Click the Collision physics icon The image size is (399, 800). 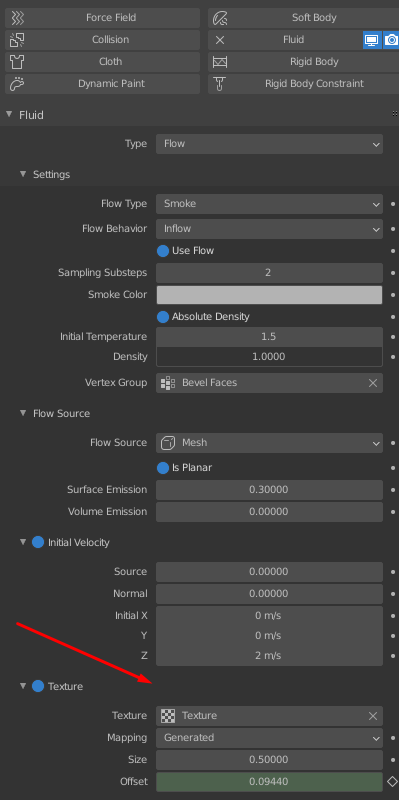point(17,40)
